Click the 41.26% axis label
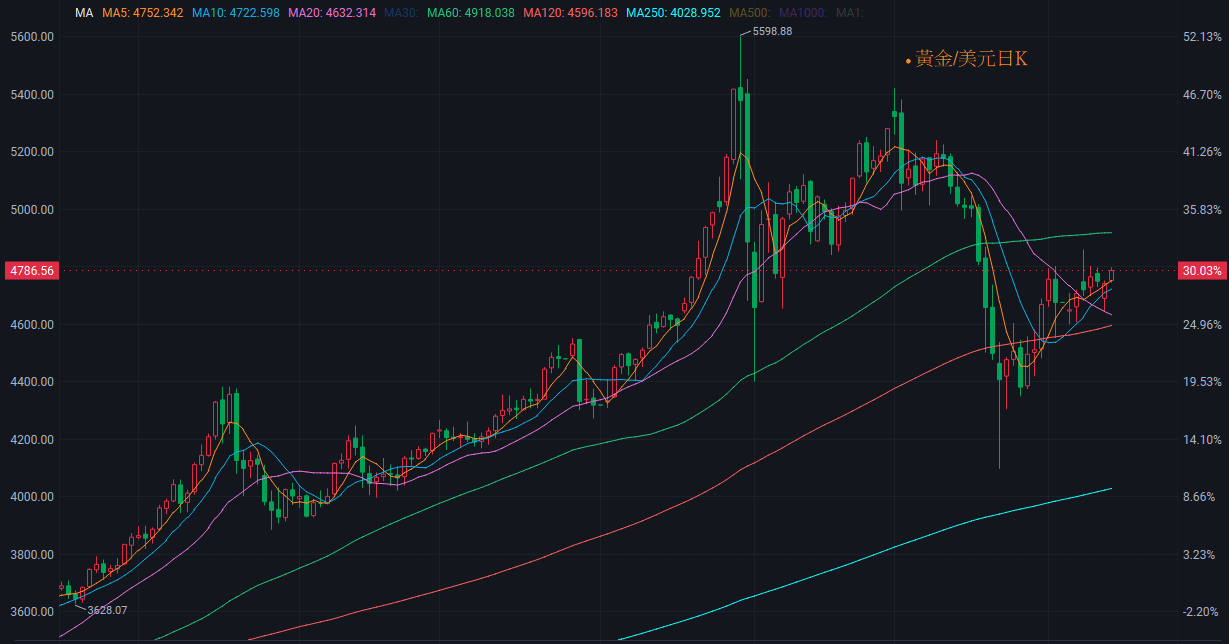 pos(1202,152)
